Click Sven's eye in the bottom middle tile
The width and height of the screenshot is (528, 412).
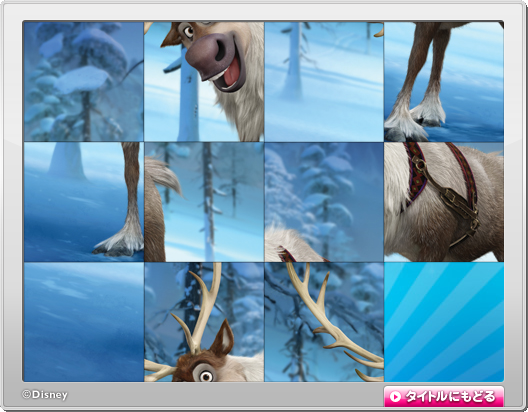click(x=205, y=374)
